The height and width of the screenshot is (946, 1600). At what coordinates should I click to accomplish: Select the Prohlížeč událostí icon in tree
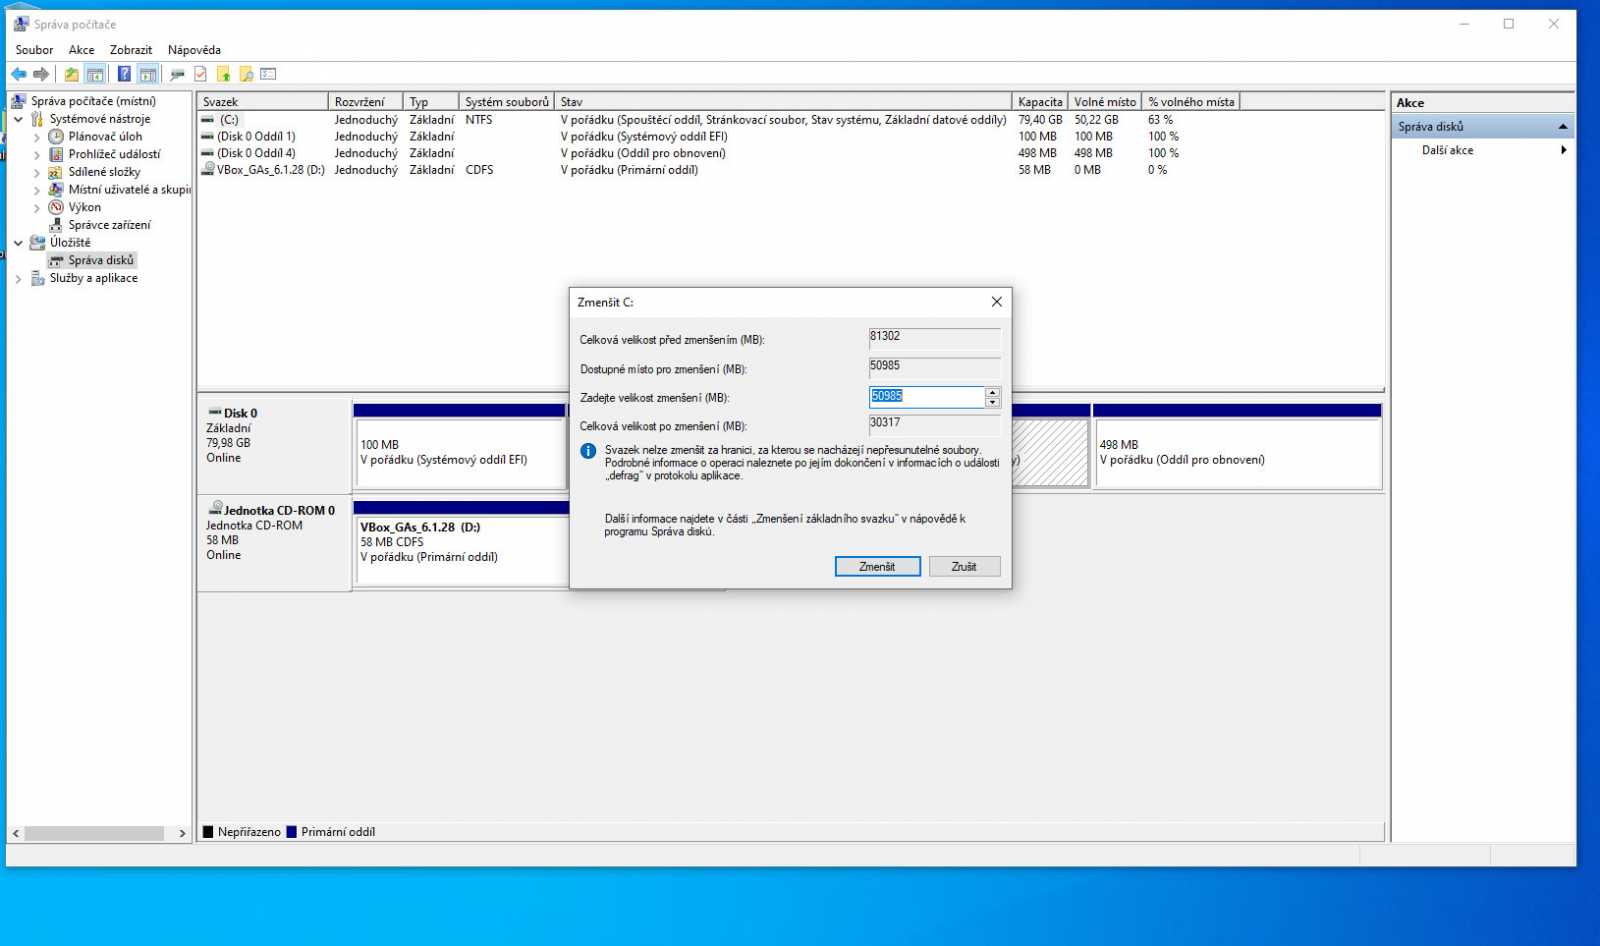56,154
